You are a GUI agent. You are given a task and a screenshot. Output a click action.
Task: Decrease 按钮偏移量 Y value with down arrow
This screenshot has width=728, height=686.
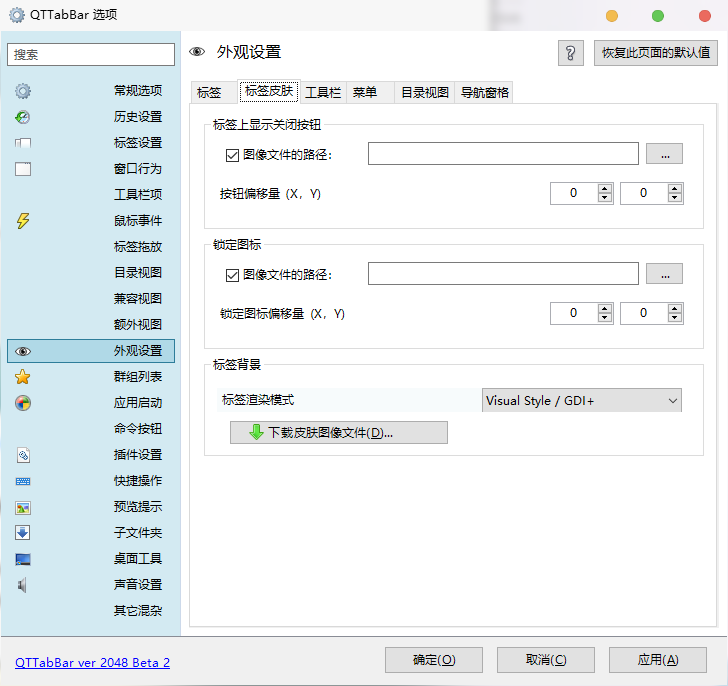click(x=675, y=198)
